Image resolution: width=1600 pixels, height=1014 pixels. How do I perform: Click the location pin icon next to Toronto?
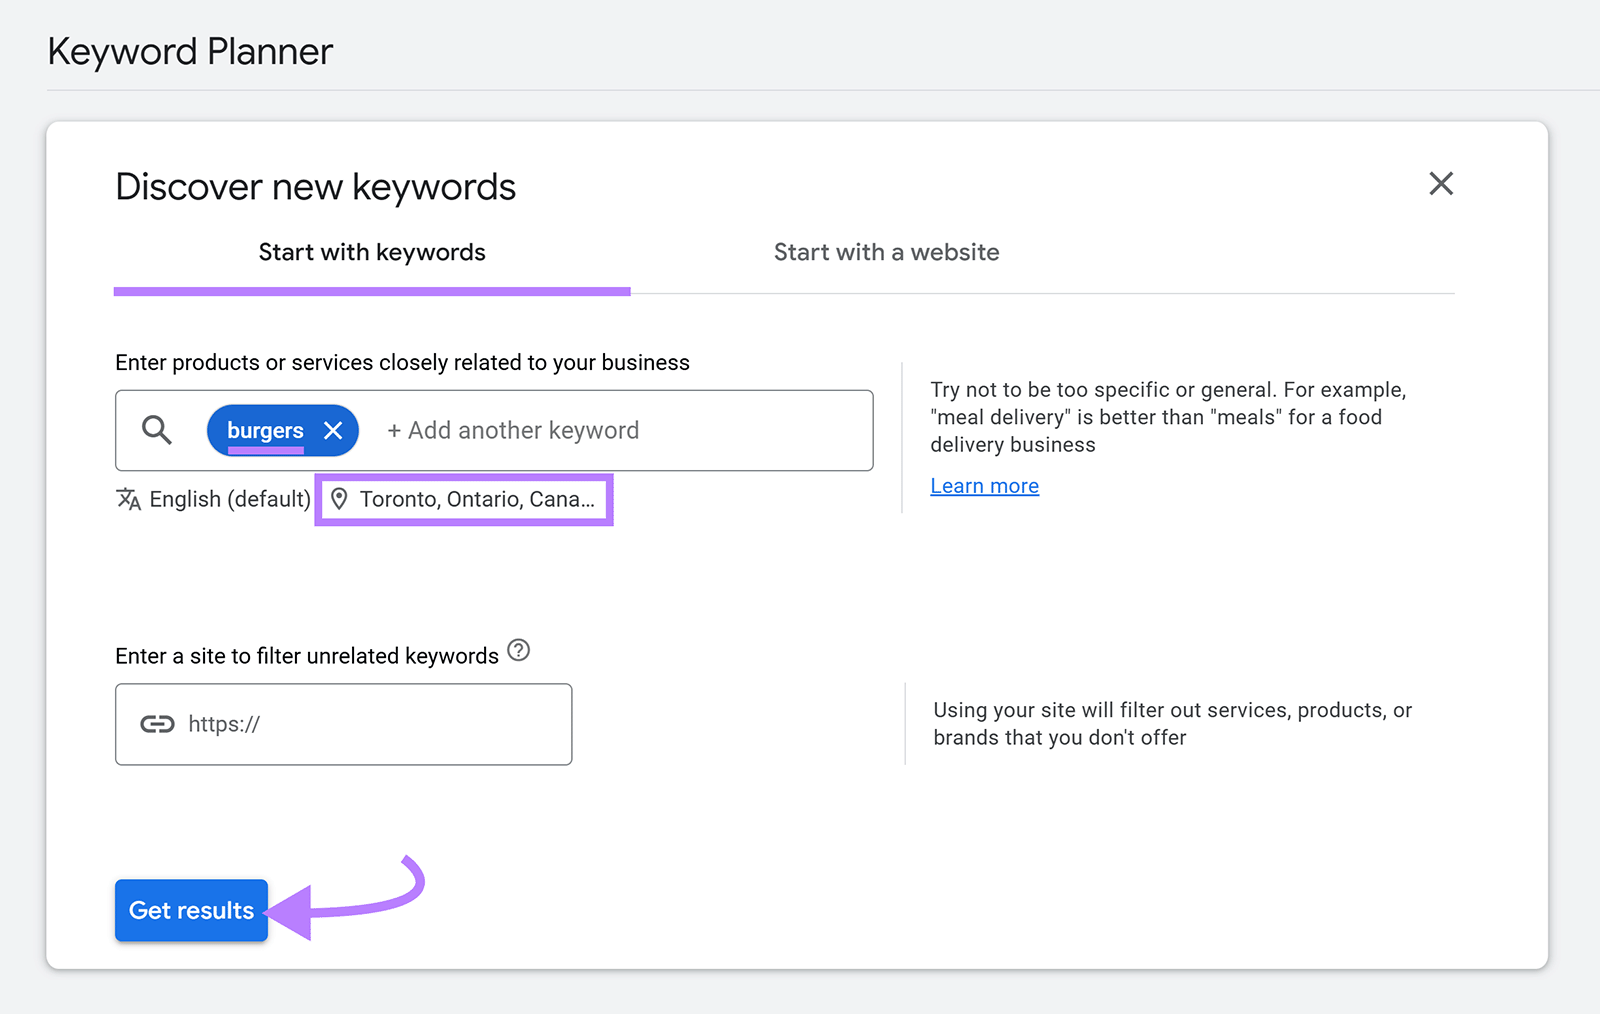click(341, 498)
